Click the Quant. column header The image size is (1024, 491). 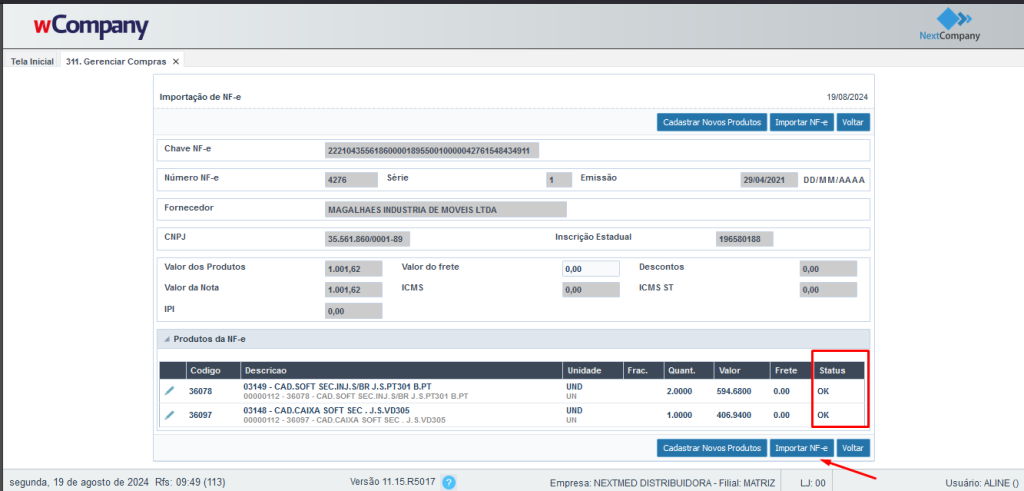point(688,370)
